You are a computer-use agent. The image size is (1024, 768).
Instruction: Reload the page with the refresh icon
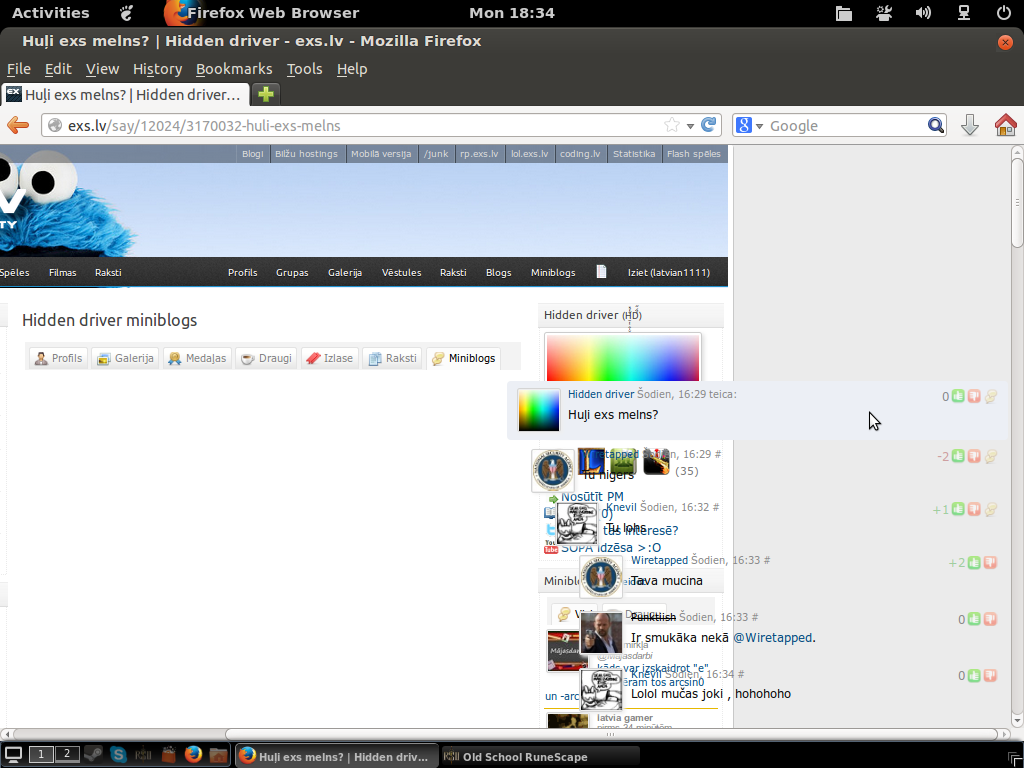pos(709,125)
